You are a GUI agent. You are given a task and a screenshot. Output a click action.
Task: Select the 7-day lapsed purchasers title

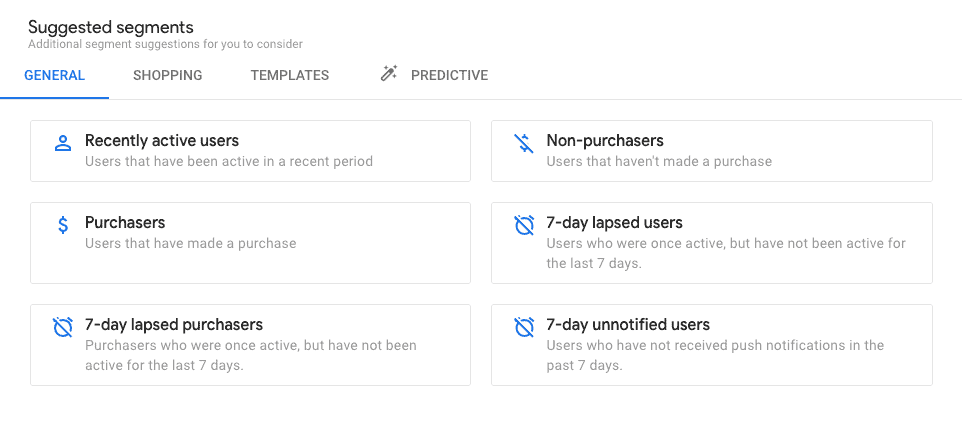point(174,324)
